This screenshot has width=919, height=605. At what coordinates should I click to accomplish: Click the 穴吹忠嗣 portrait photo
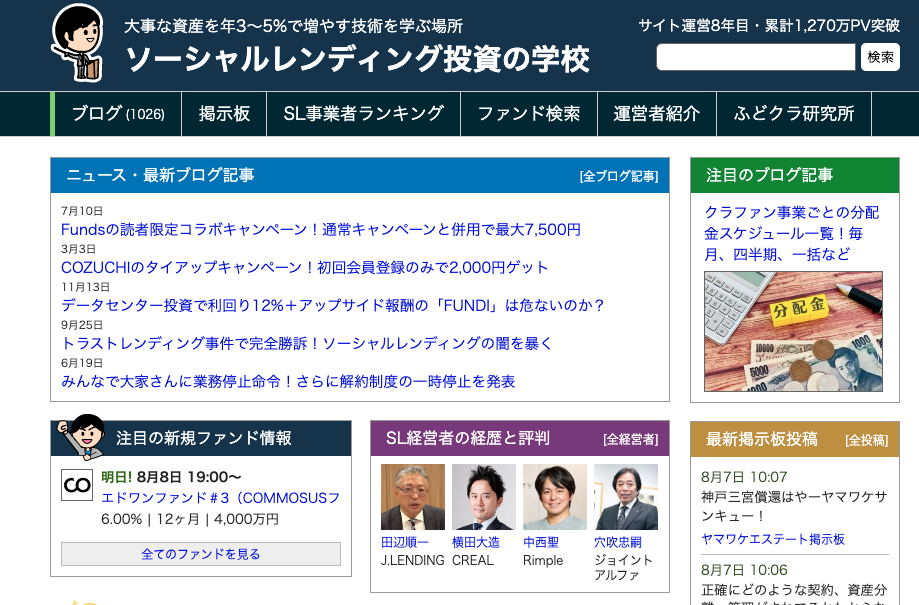(x=626, y=497)
